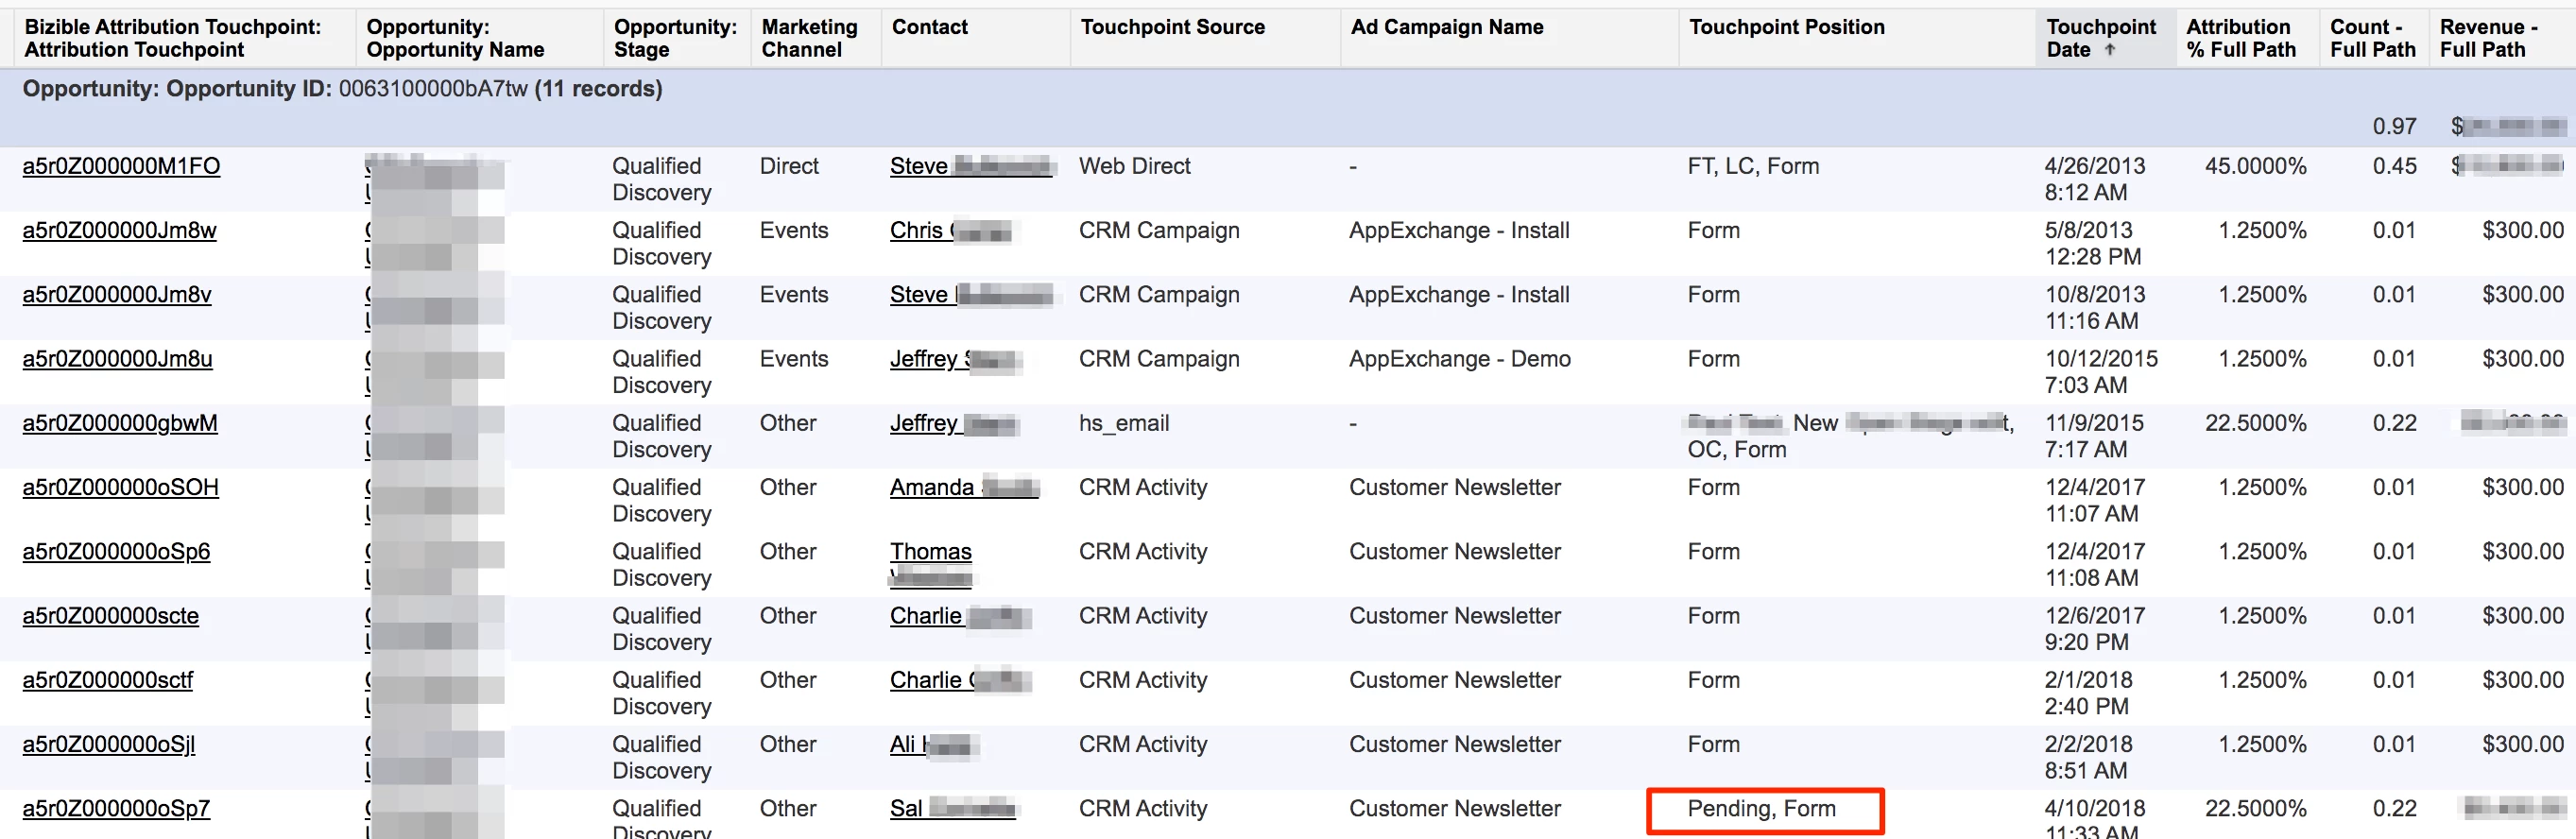Open touchpoint record a5r0Z000000Jm8w
Screen dimensions: 2576x839
pos(119,230)
